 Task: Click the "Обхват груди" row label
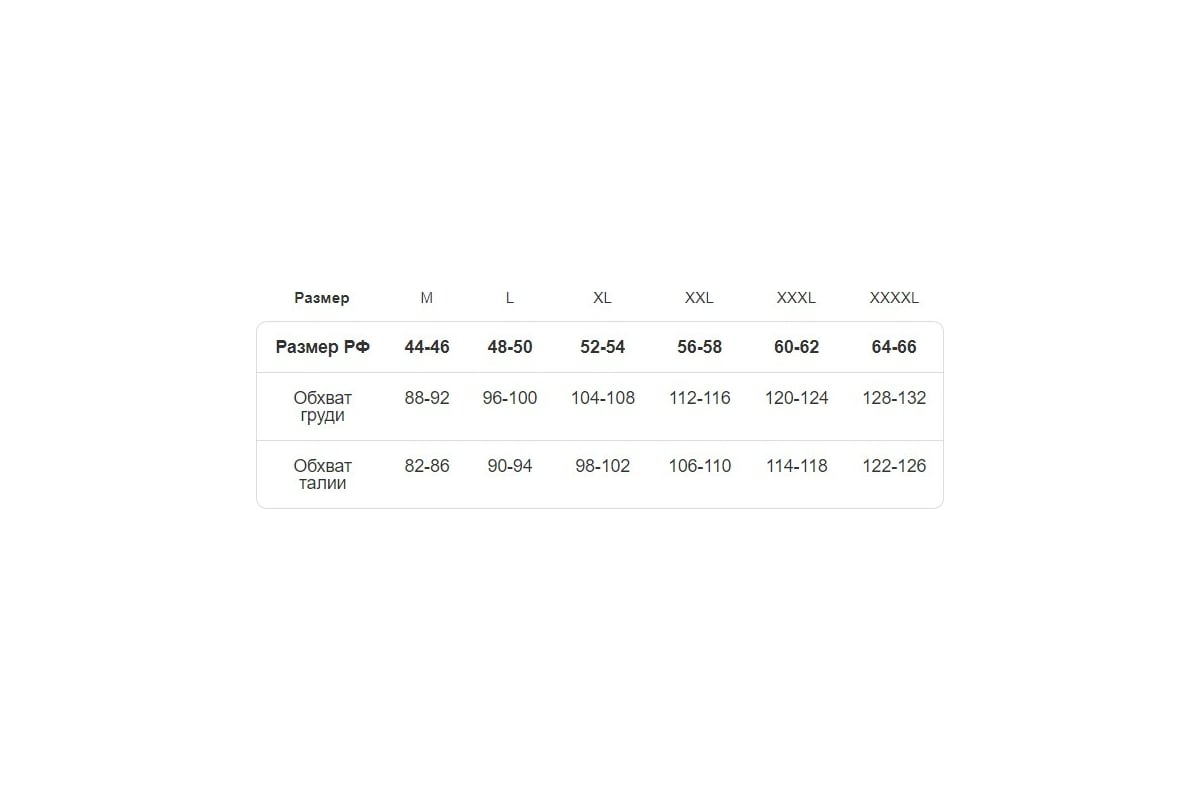tap(322, 407)
